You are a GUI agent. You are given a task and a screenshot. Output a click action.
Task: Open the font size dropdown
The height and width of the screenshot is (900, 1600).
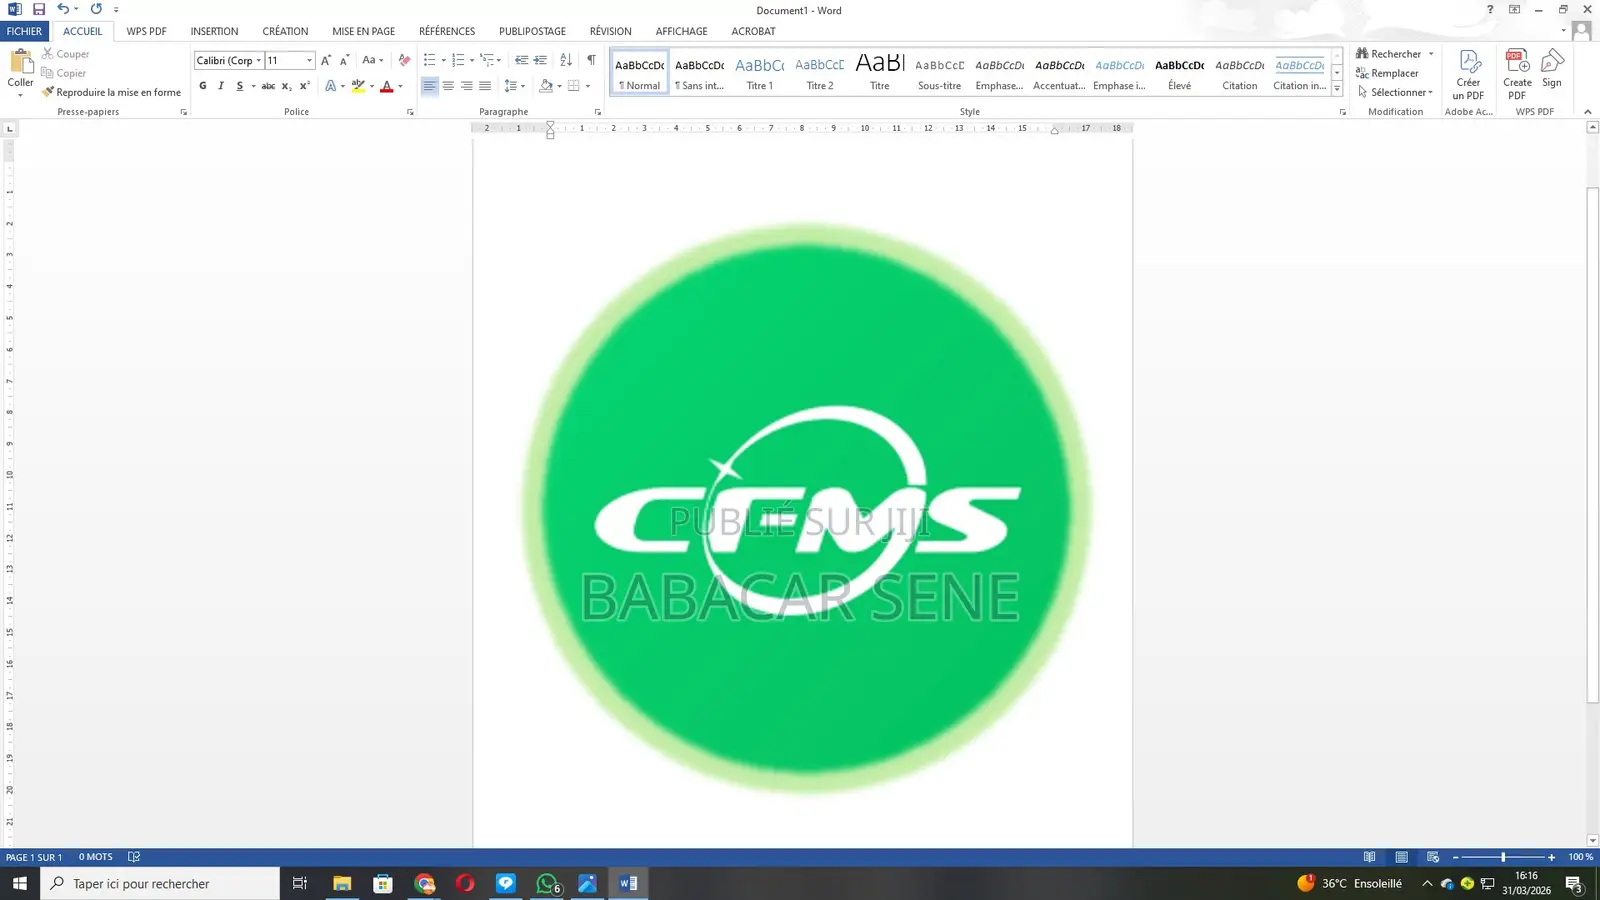(x=309, y=60)
